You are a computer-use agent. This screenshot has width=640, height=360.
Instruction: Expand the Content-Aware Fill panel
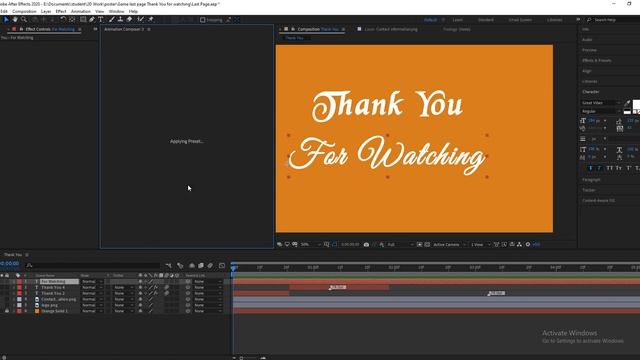pyautogui.click(x=598, y=200)
